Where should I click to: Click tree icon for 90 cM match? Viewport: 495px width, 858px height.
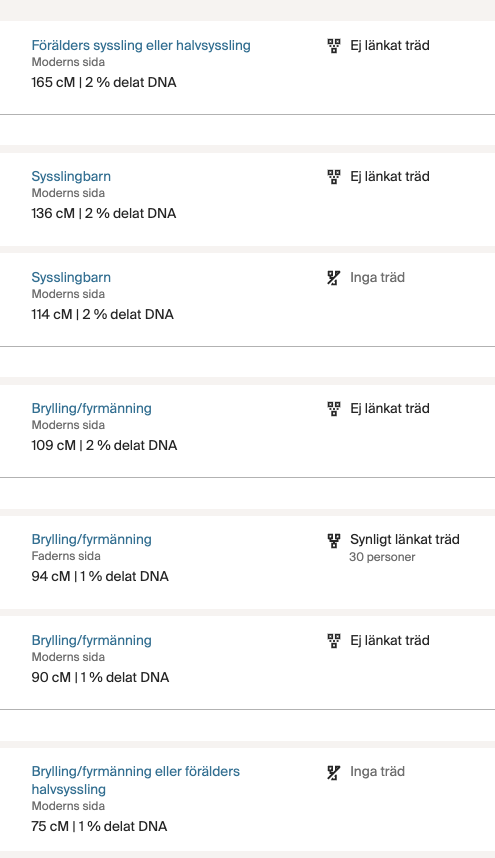[334, 641]
